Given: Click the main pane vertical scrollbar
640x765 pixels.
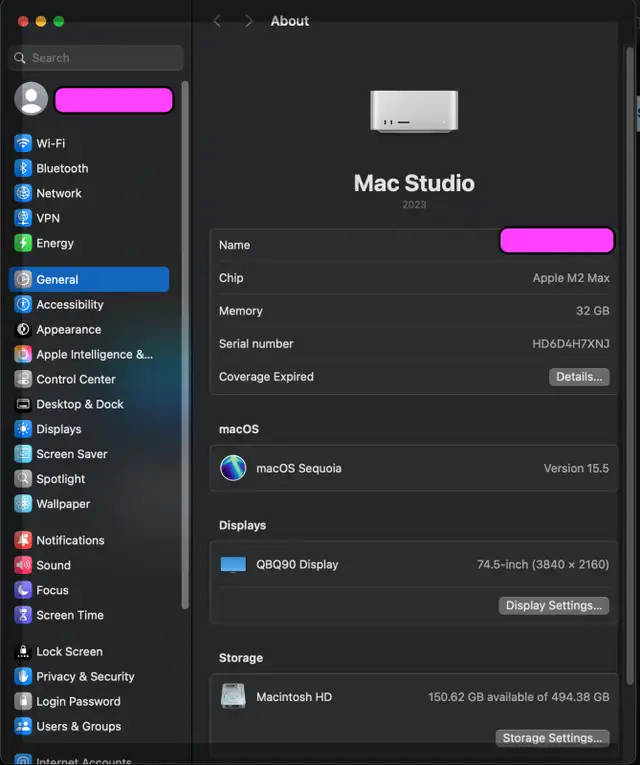Looking at the screenshot, I should coord(630,366).
